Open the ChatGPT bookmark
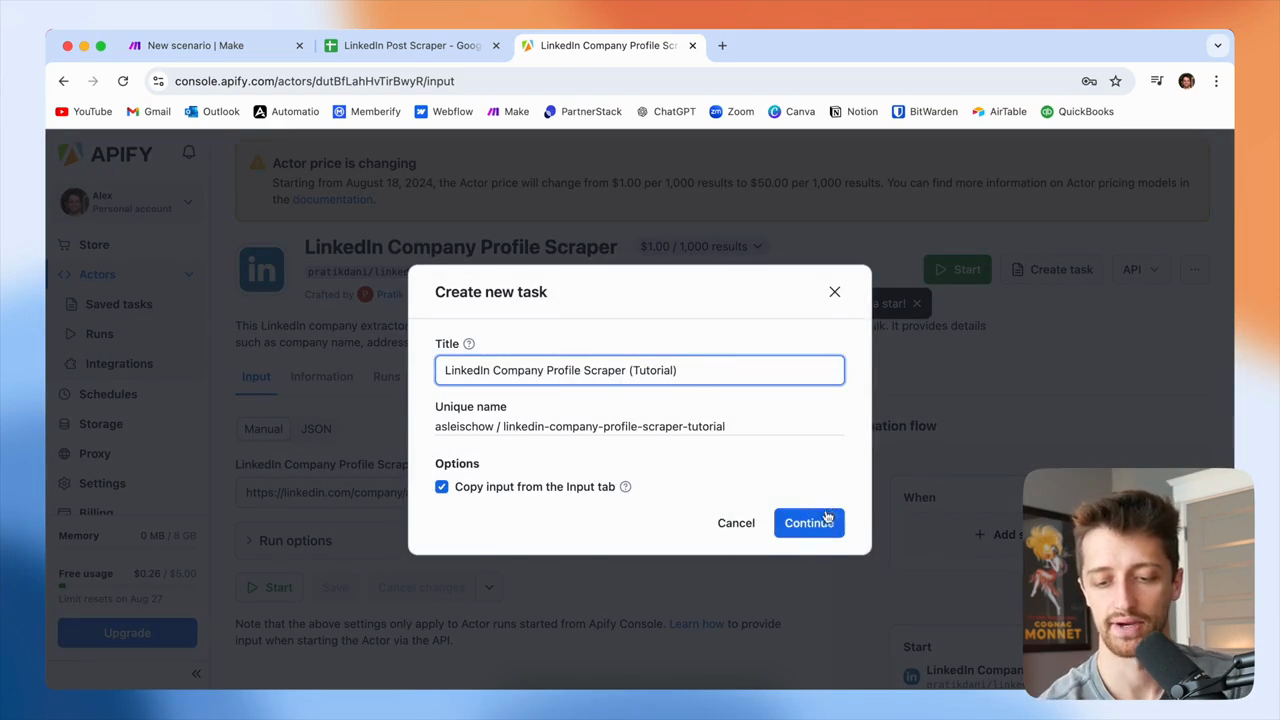The height and width of the screenshot is (720, 1280). (x=666, y=112)
